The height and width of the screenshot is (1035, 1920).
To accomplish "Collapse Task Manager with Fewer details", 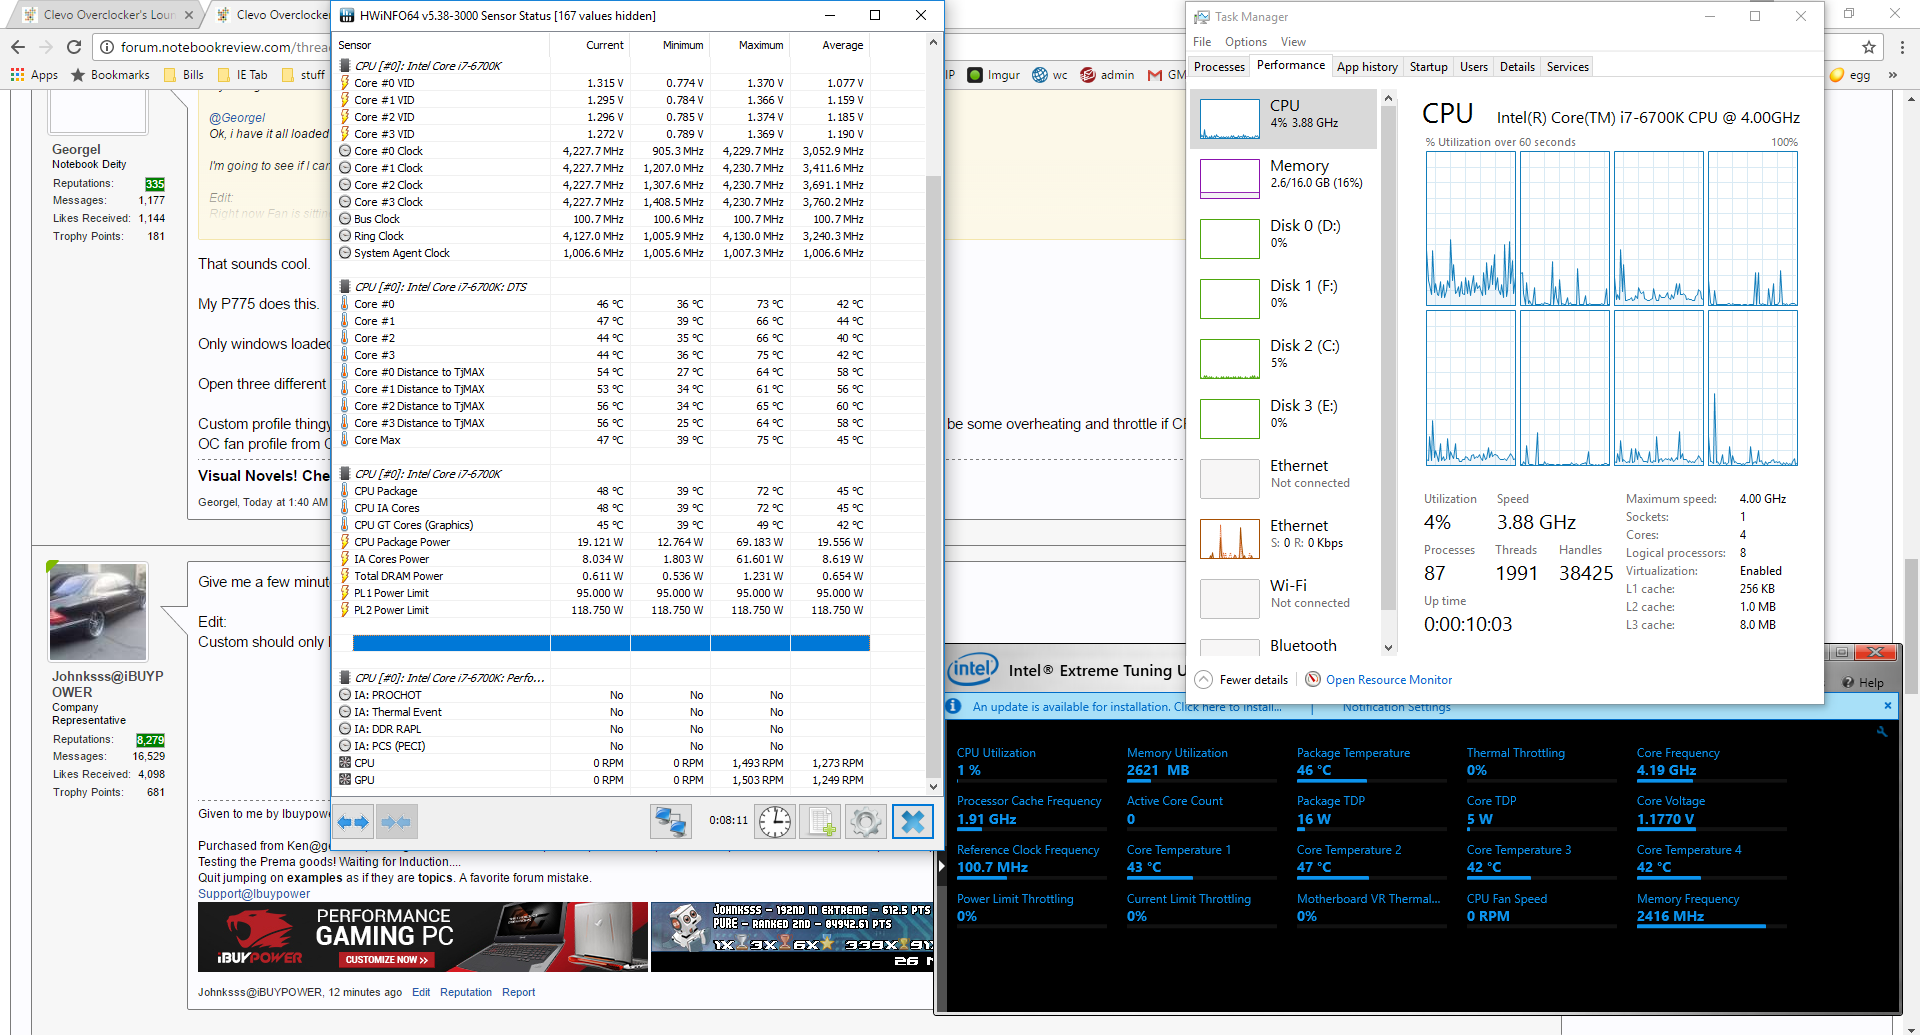I will pyautogui.click(x=1241, y=680).
